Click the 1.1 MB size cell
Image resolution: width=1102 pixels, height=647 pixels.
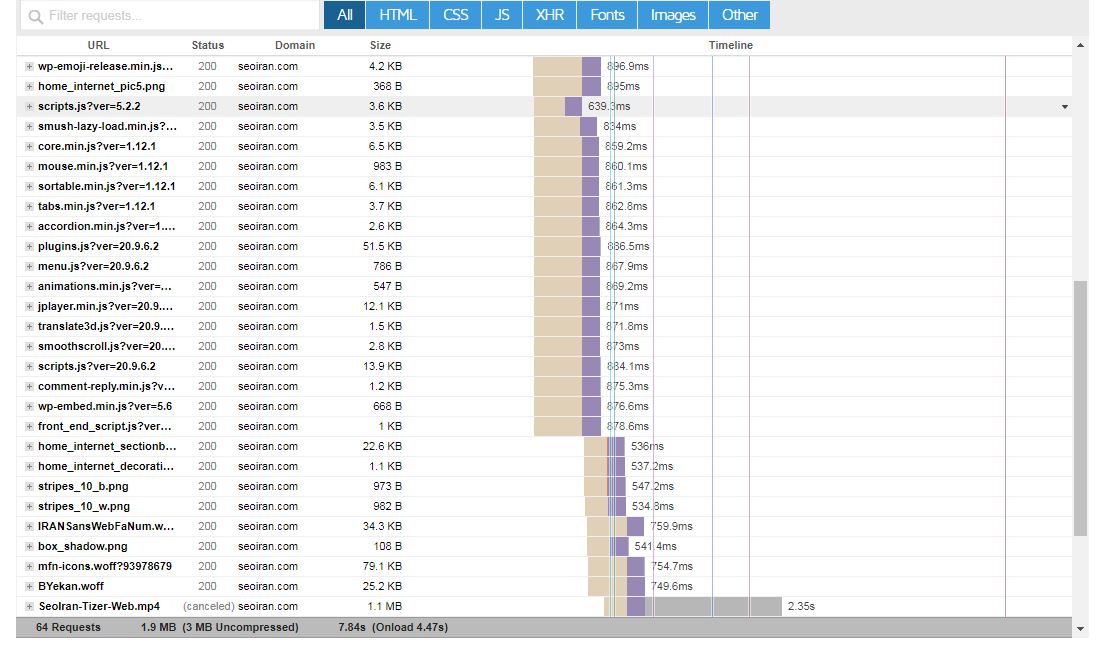tap(385, 606)
